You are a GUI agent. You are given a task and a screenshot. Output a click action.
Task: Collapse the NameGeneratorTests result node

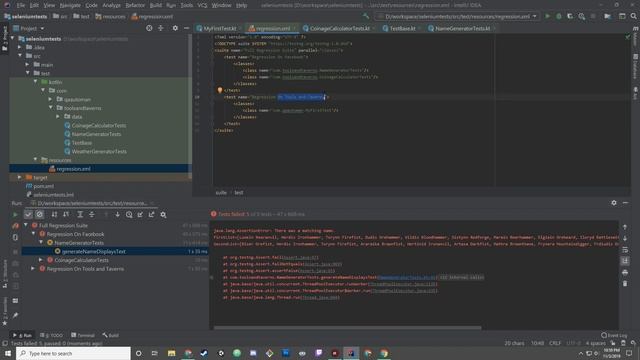pos(41,242)
